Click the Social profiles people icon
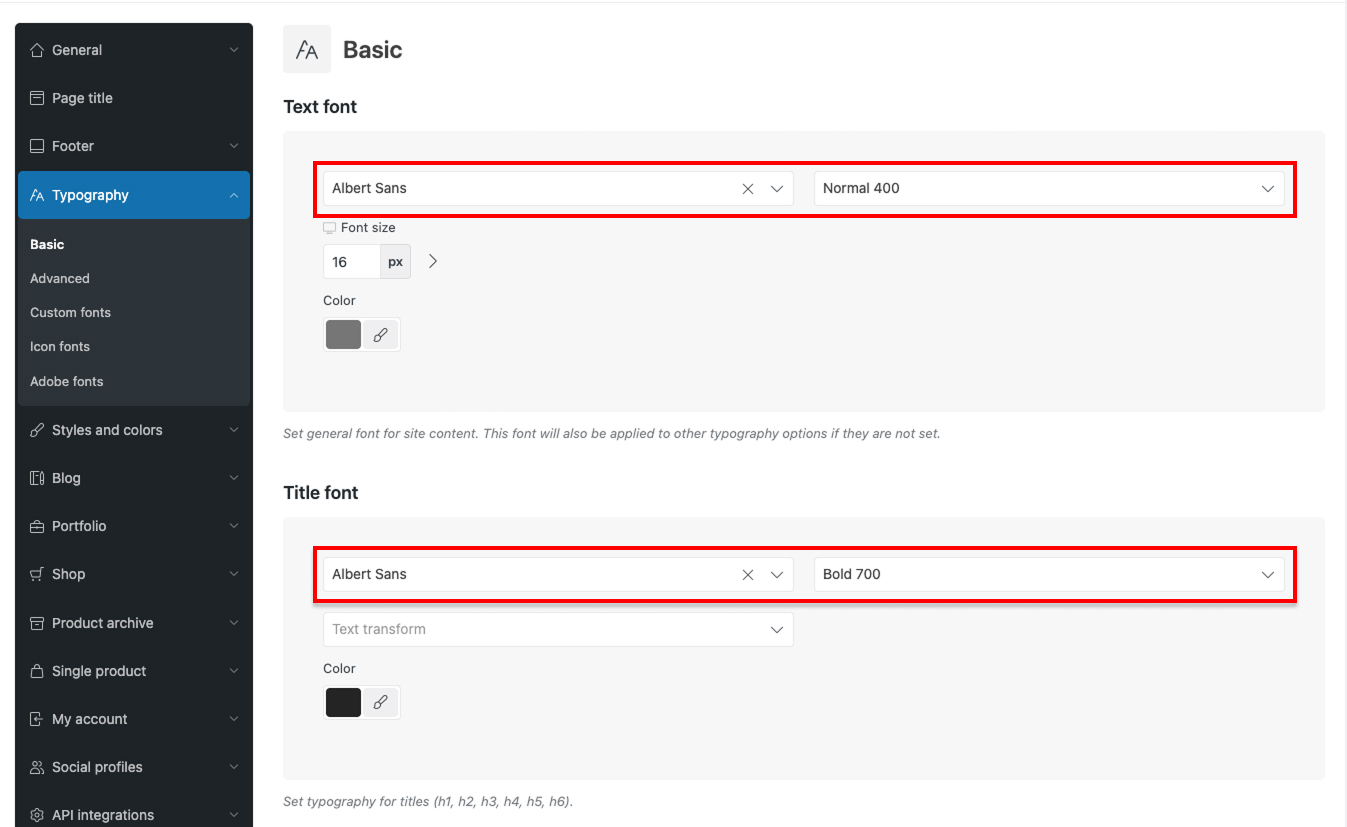1347x827 pixels. tap(37, 767)
